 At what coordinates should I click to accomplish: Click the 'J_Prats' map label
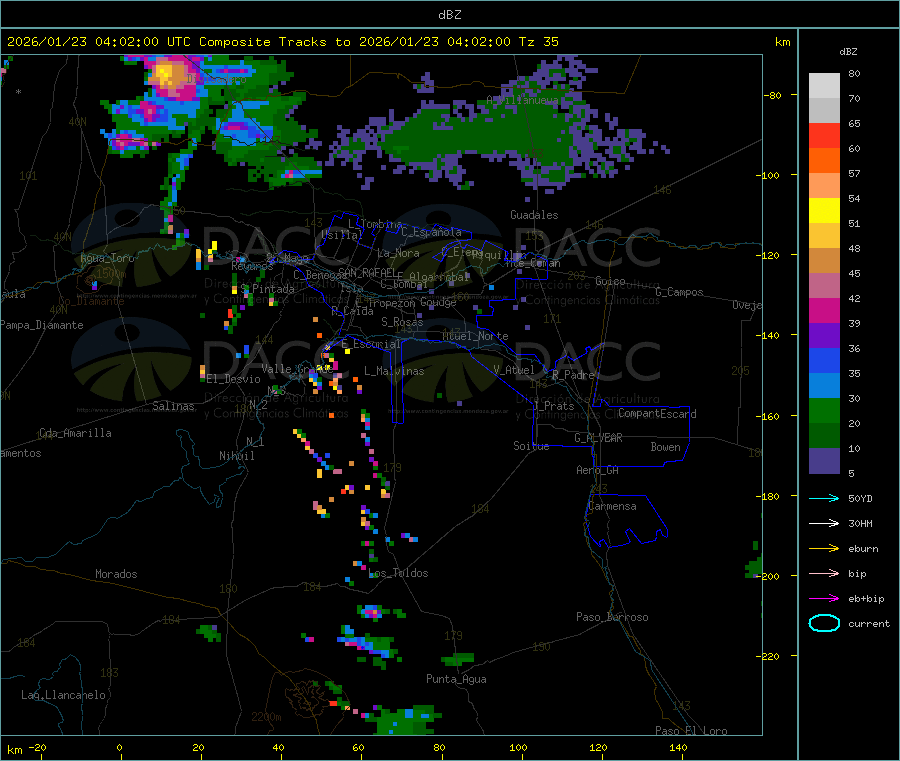coord(554,406)
